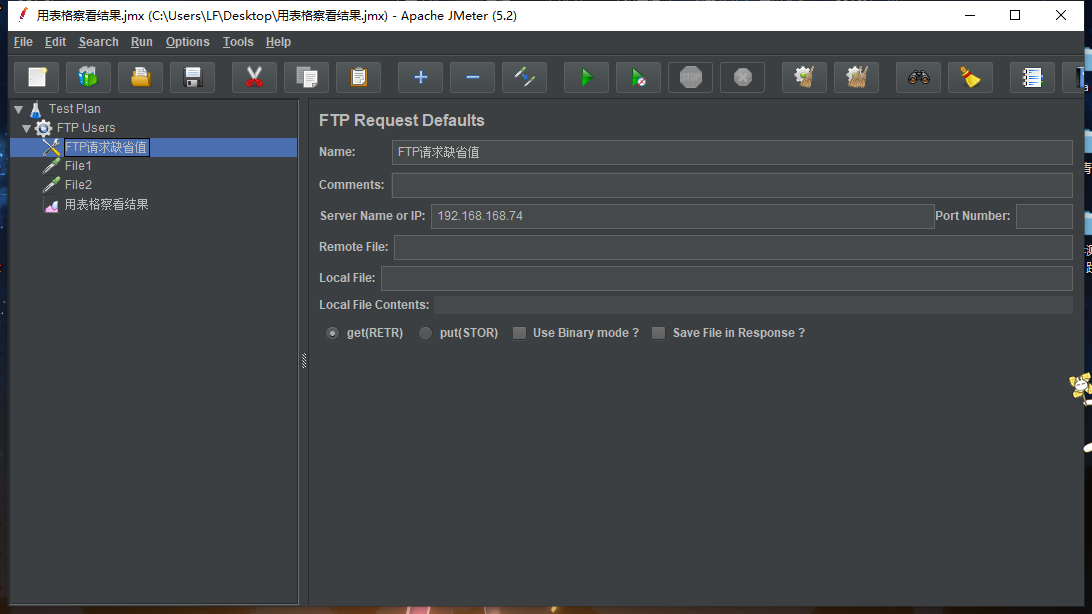Select the get(RETR) radio button
Image resolution: width=1092 pixels, height=614 pixels.
click(332, 333)
